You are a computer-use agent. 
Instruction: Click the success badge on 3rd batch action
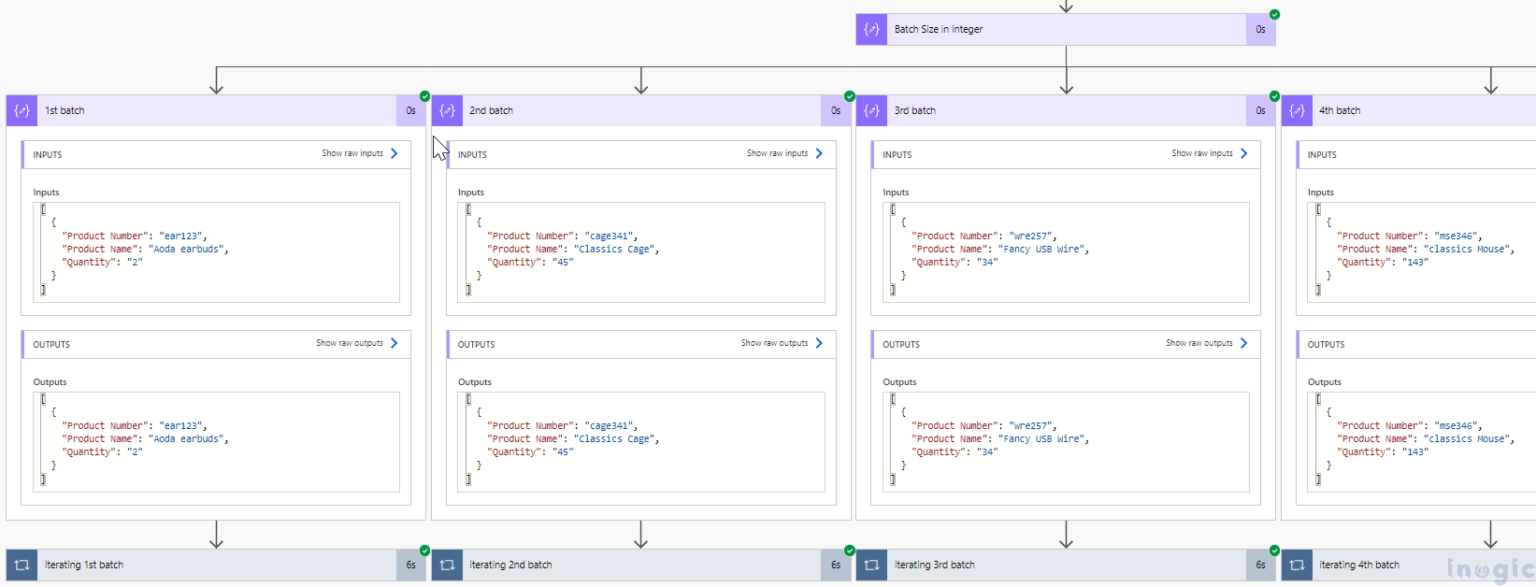pyautogui.click(x=1274, y=96)
